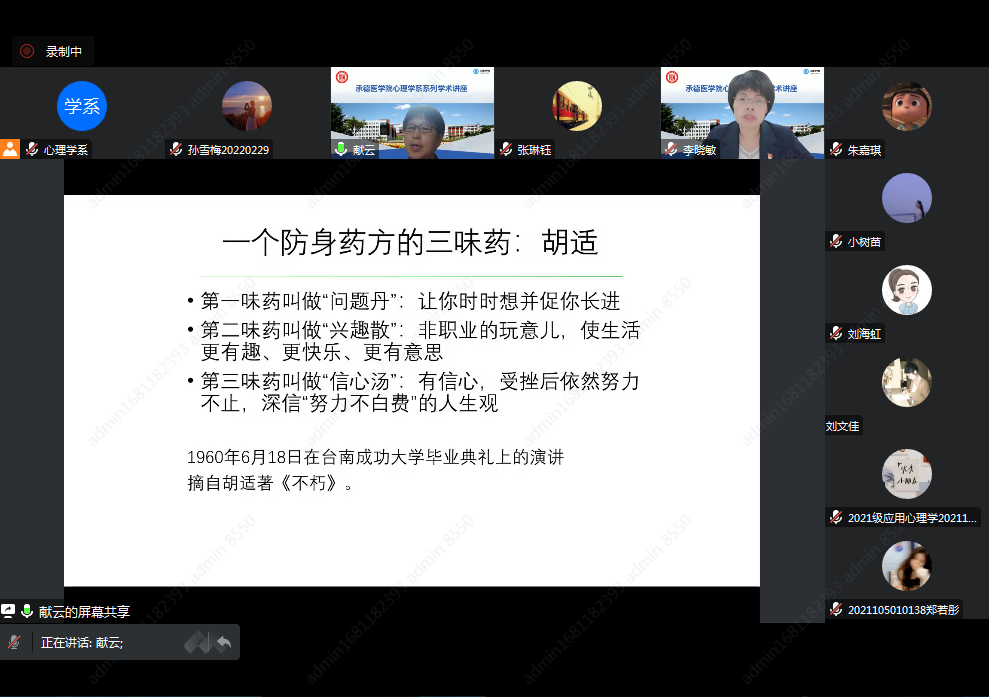Click the orange host icon next to 心理学系
Image resolution: width=989 pixels, height=697 pixels.
pos(10,149)
